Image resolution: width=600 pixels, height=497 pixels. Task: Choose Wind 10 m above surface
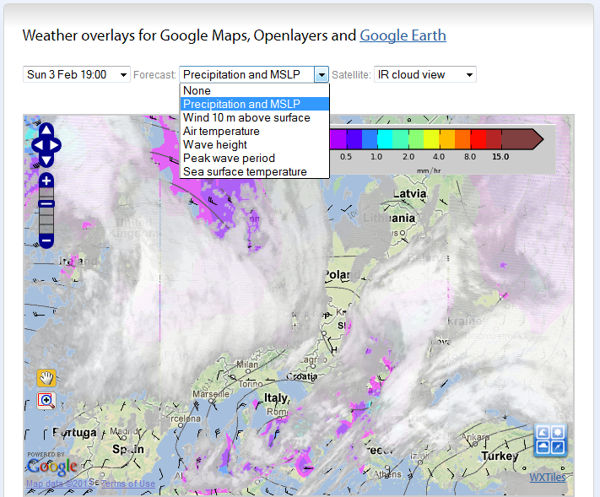254,117
